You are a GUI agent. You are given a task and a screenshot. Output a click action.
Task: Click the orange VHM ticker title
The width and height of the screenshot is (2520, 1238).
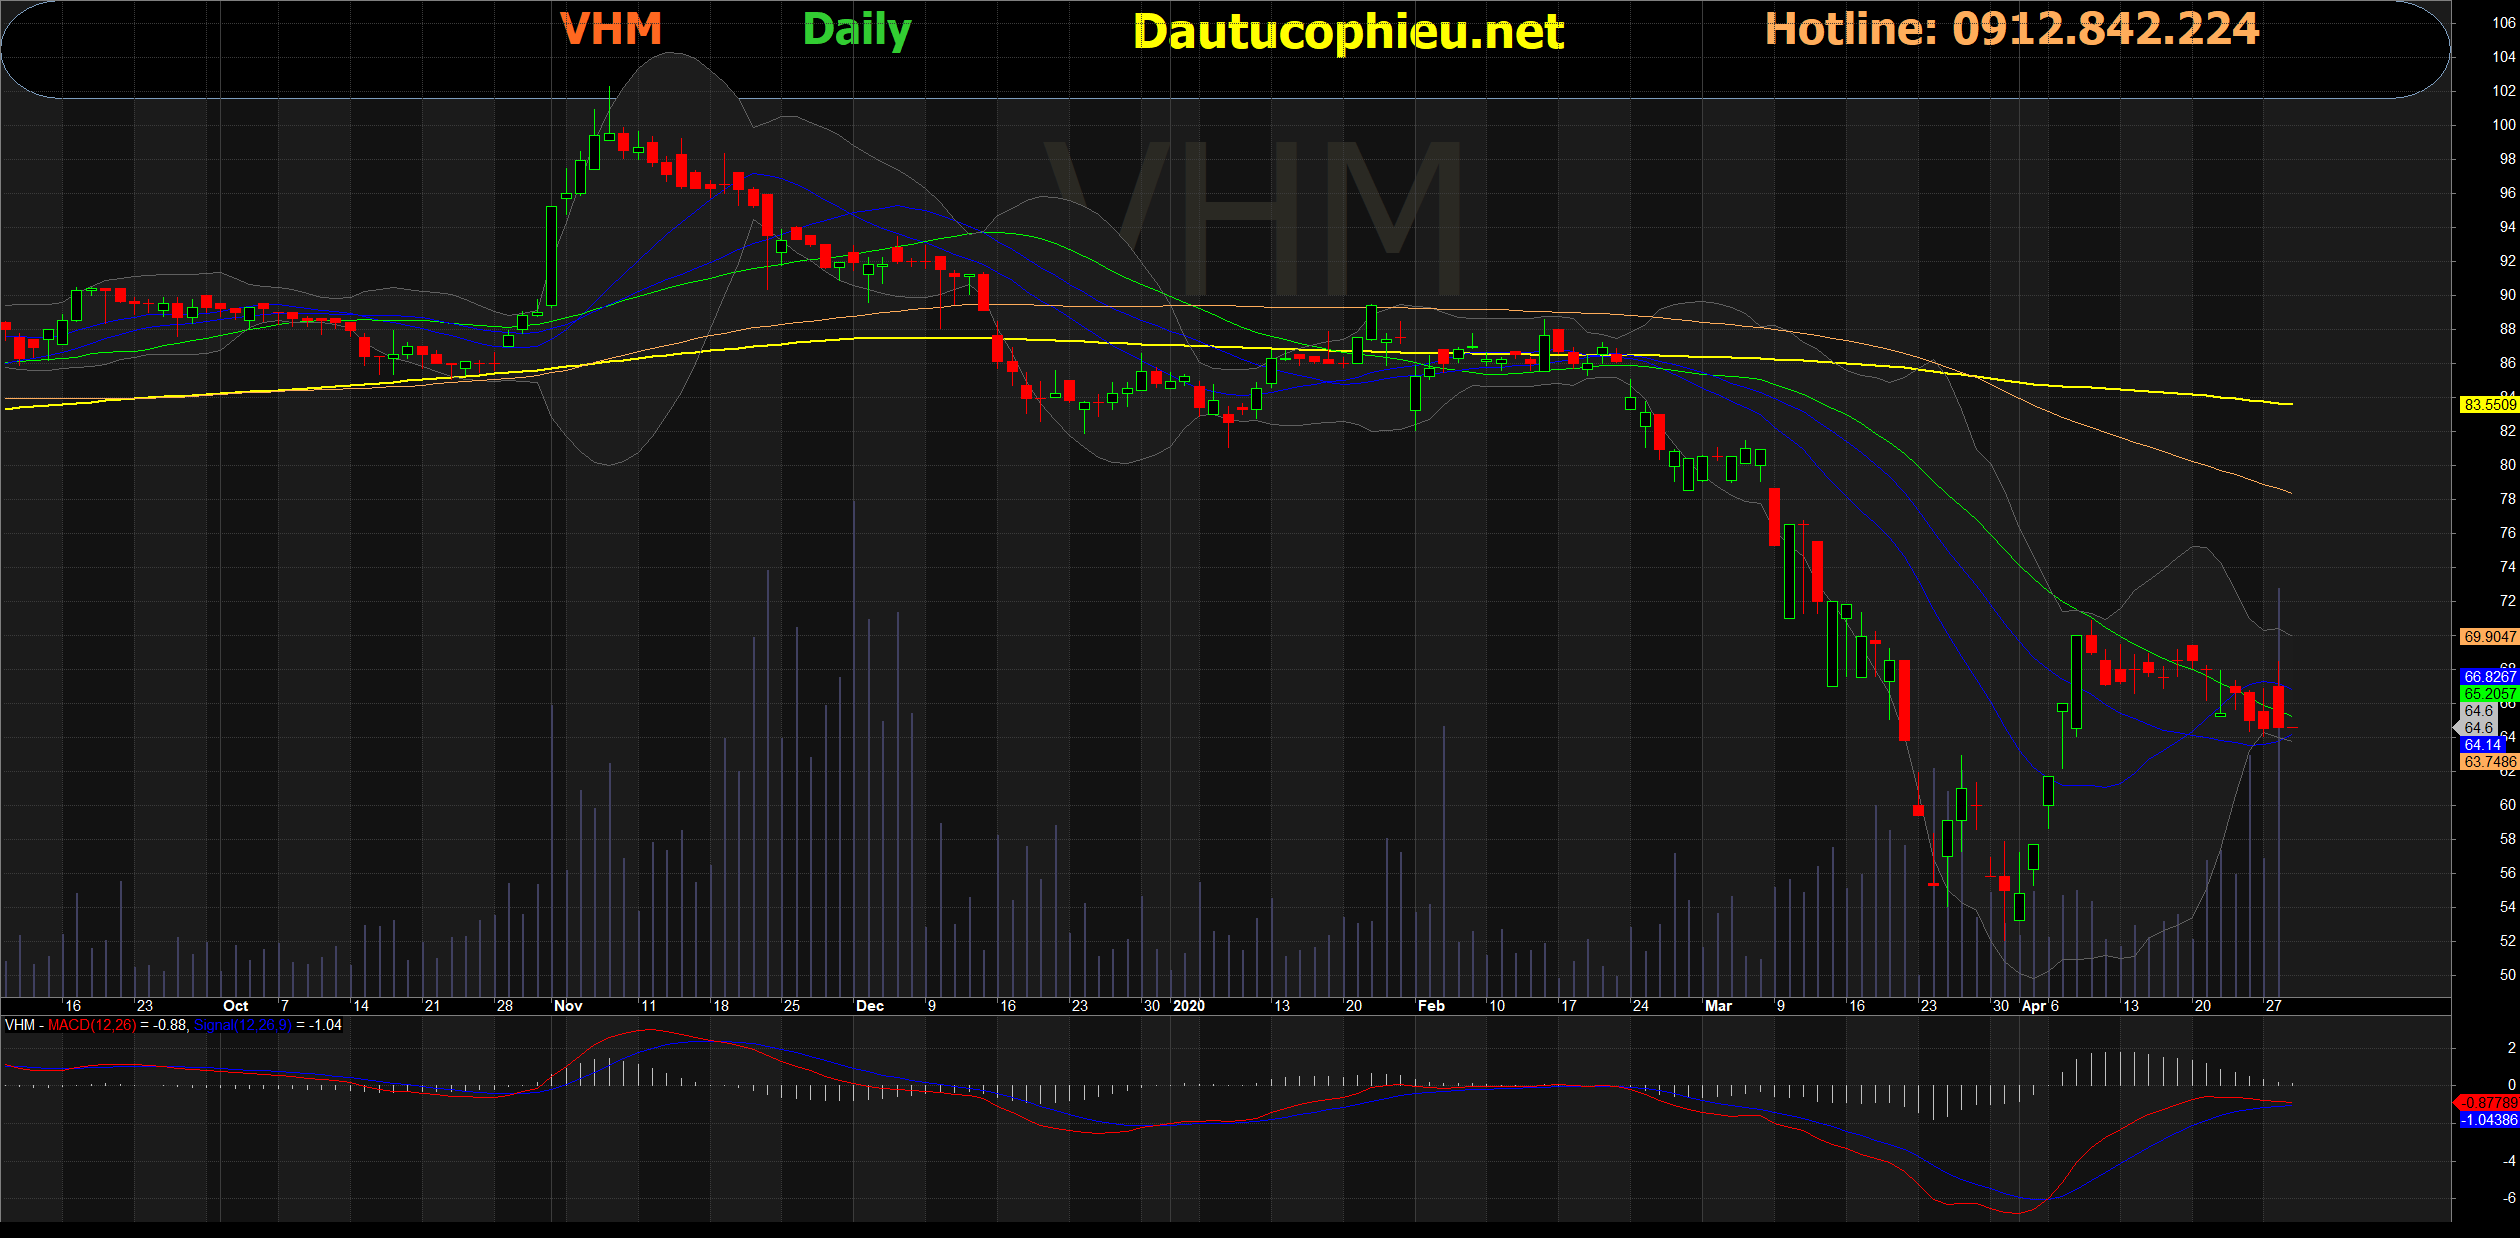click(x=611, y=29)
